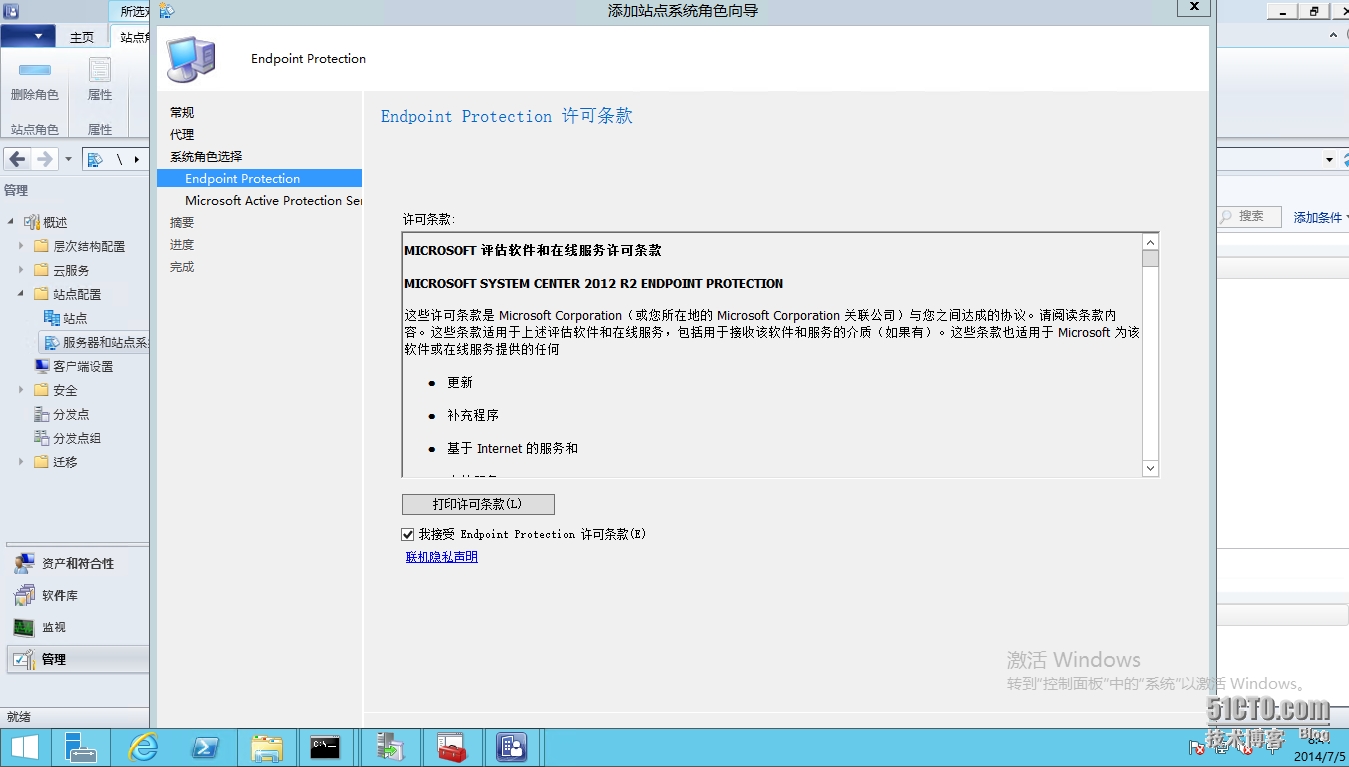Click the 属性 ribbon button icon

tap(100, 70)
